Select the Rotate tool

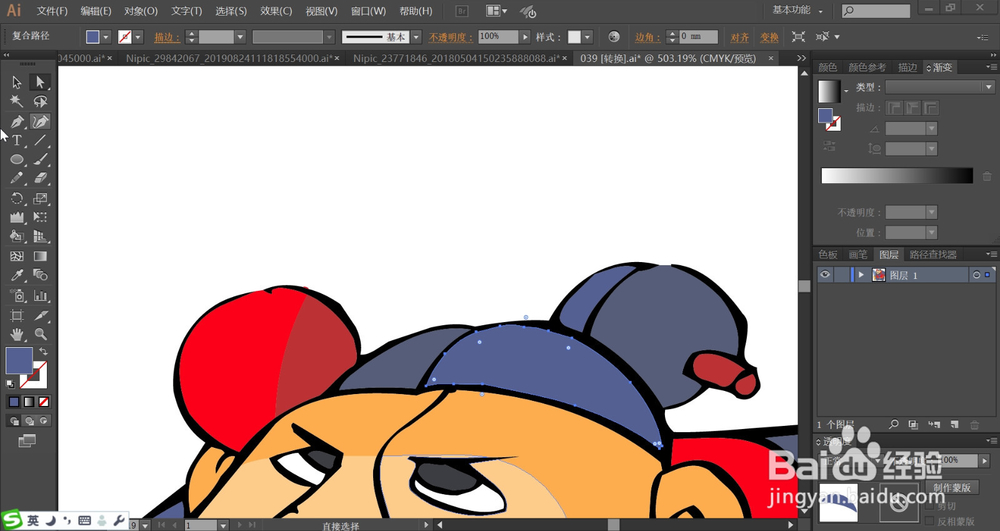pyautogui.click(x=17, y=198)
